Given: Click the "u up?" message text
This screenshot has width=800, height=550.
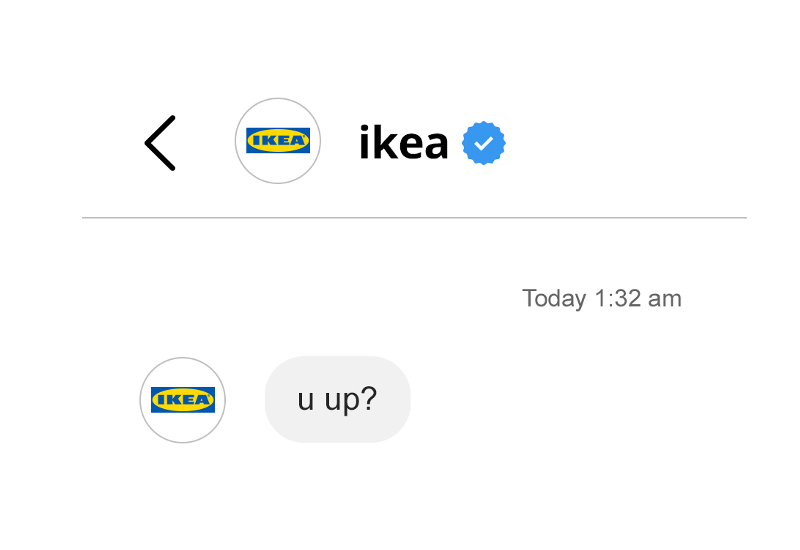Looking at the screenshot, I should [338, 399].
